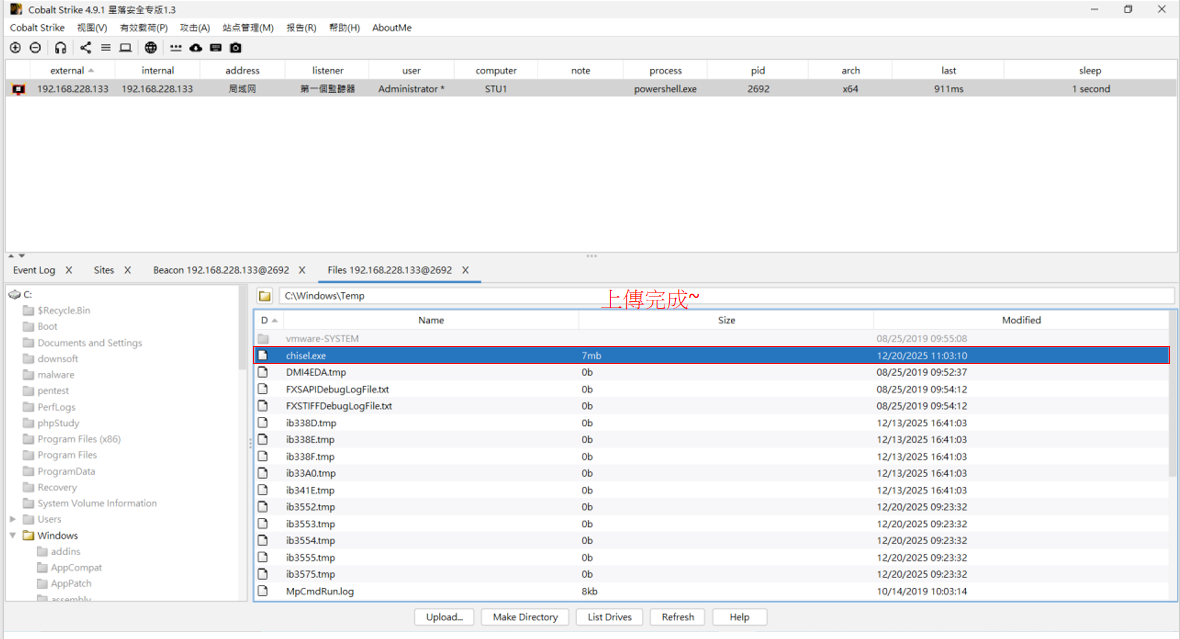The height and width of the screenshot is (639, 1180).
Task: Open the 报告(R) menu
Action: tap(301, 28)
